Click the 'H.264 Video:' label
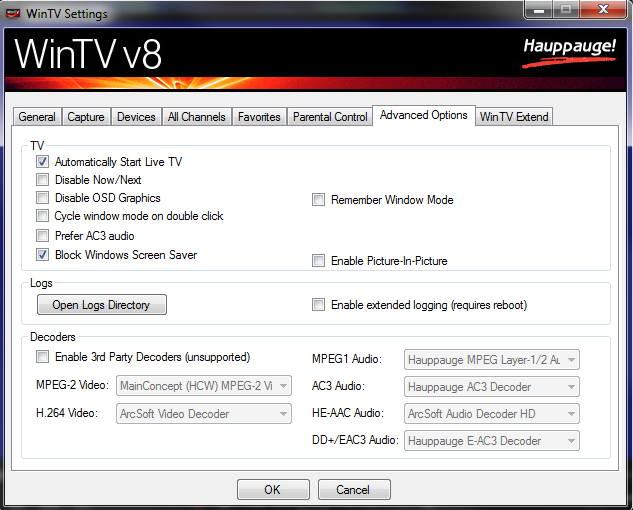 (67, 413)
